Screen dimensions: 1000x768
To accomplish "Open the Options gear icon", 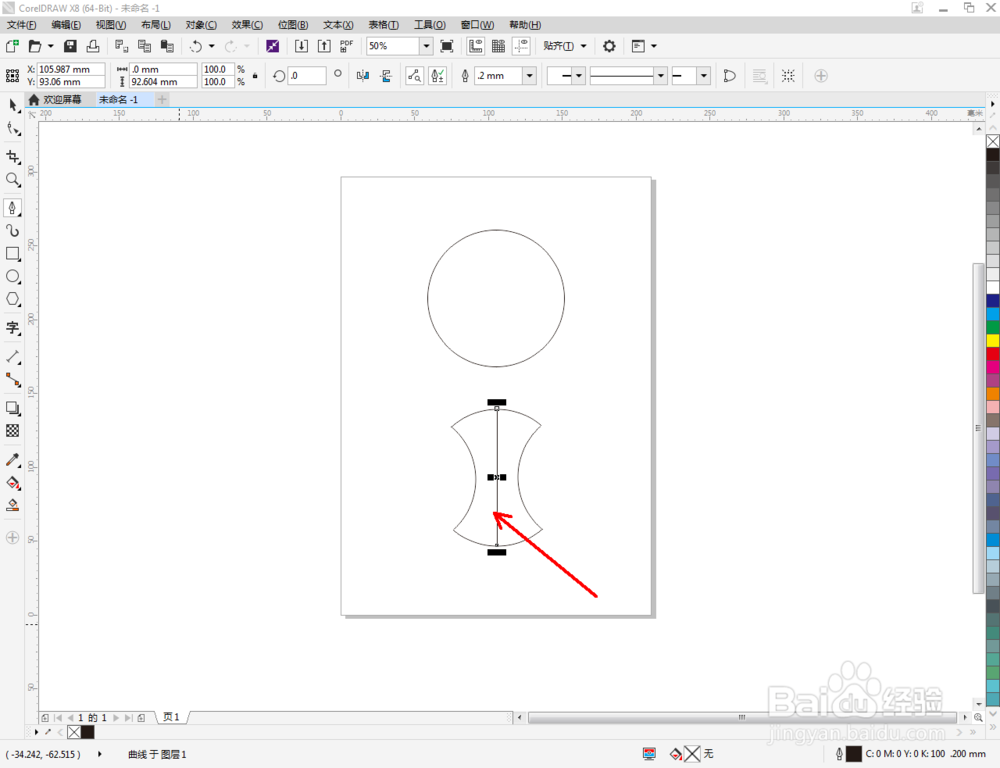I will point(609,46).
